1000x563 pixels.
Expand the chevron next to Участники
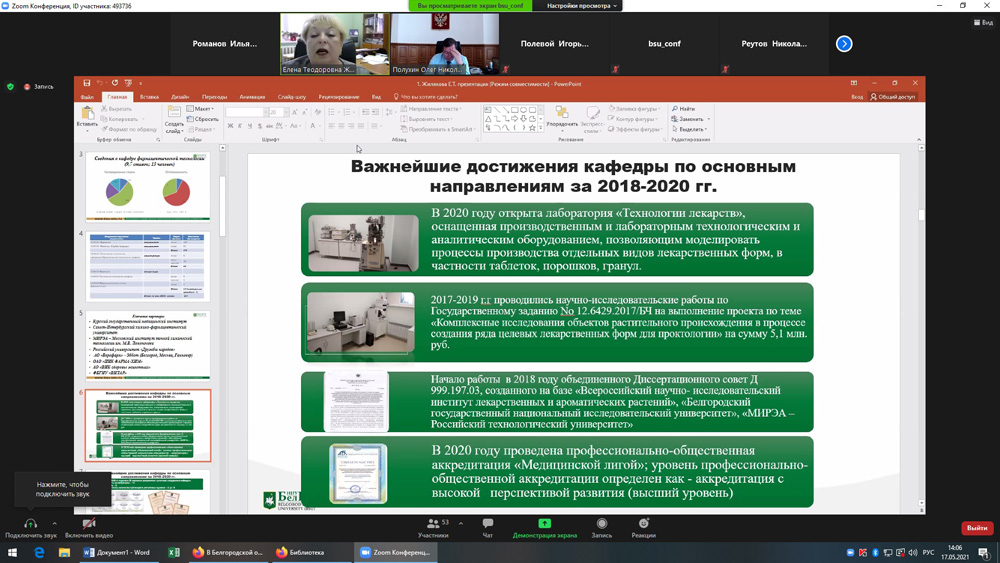click(x=461, y=523)
